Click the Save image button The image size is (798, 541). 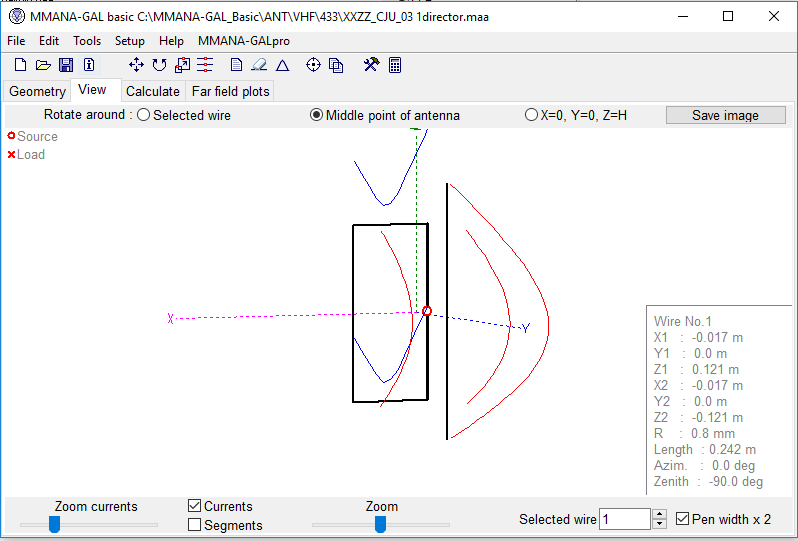pos(725,115)
